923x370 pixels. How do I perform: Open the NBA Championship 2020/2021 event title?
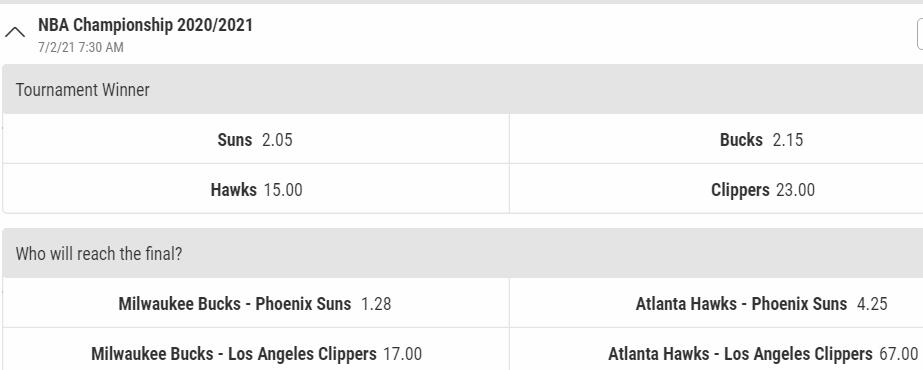[145, 25]
